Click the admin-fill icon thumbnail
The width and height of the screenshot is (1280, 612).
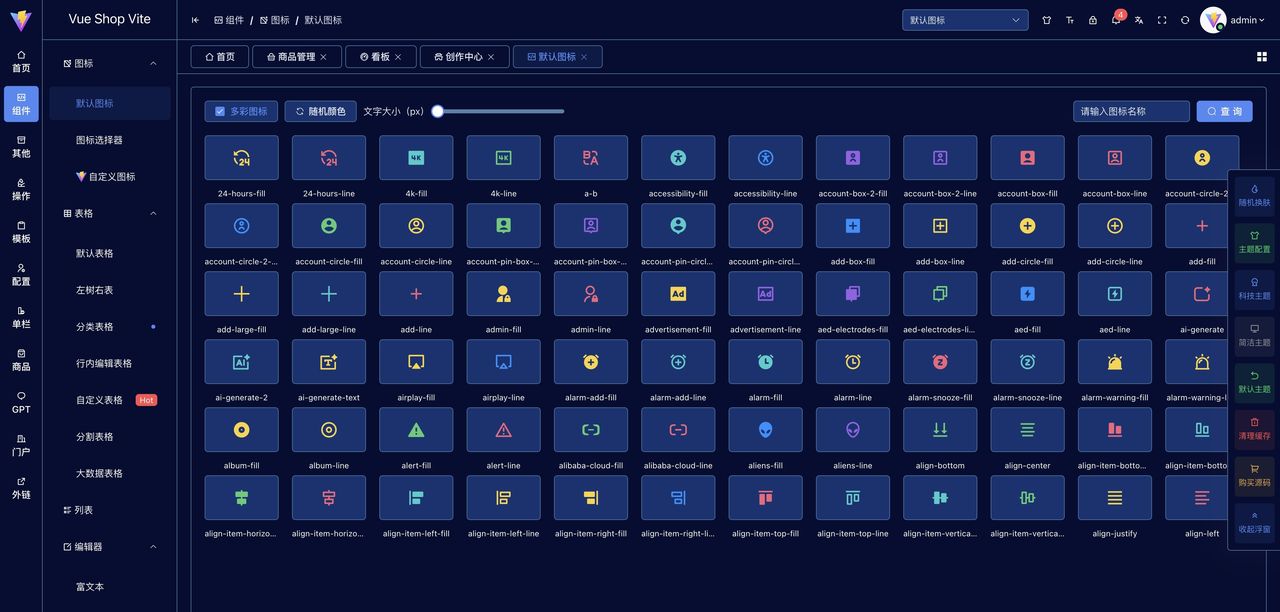coord(503,293)
